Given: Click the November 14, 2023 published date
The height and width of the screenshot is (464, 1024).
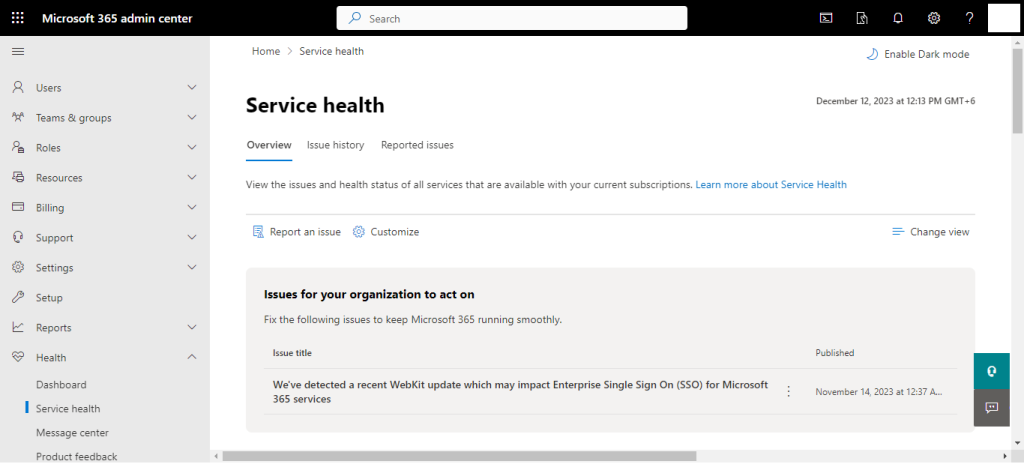Looking at the screenshot, I should click(879, 392).
